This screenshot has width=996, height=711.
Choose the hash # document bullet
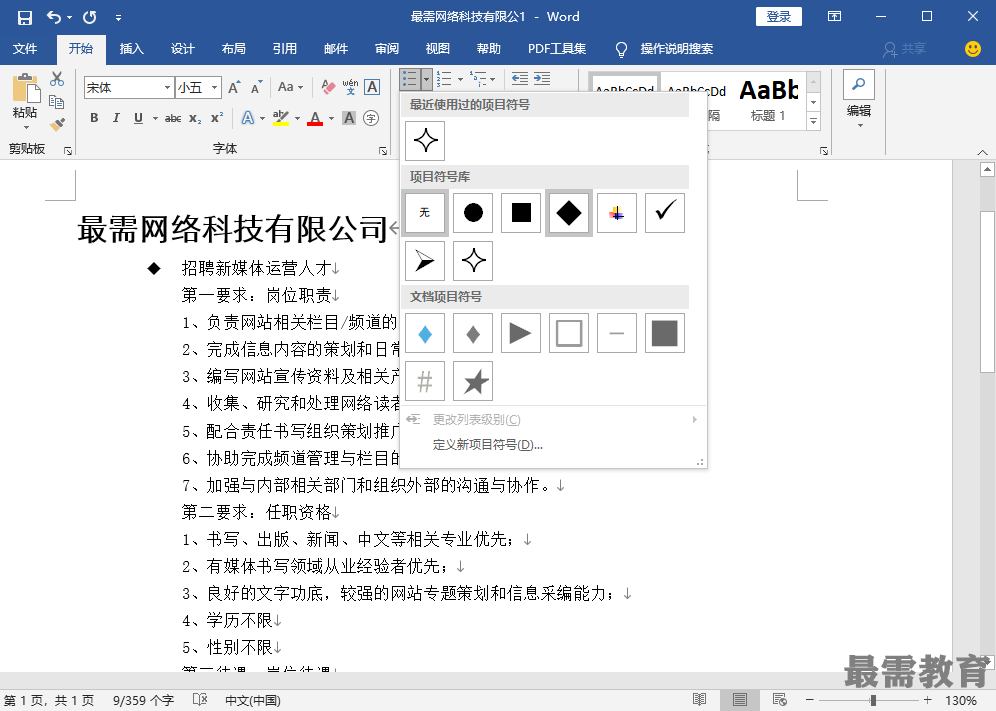click(x=425, y=381)
